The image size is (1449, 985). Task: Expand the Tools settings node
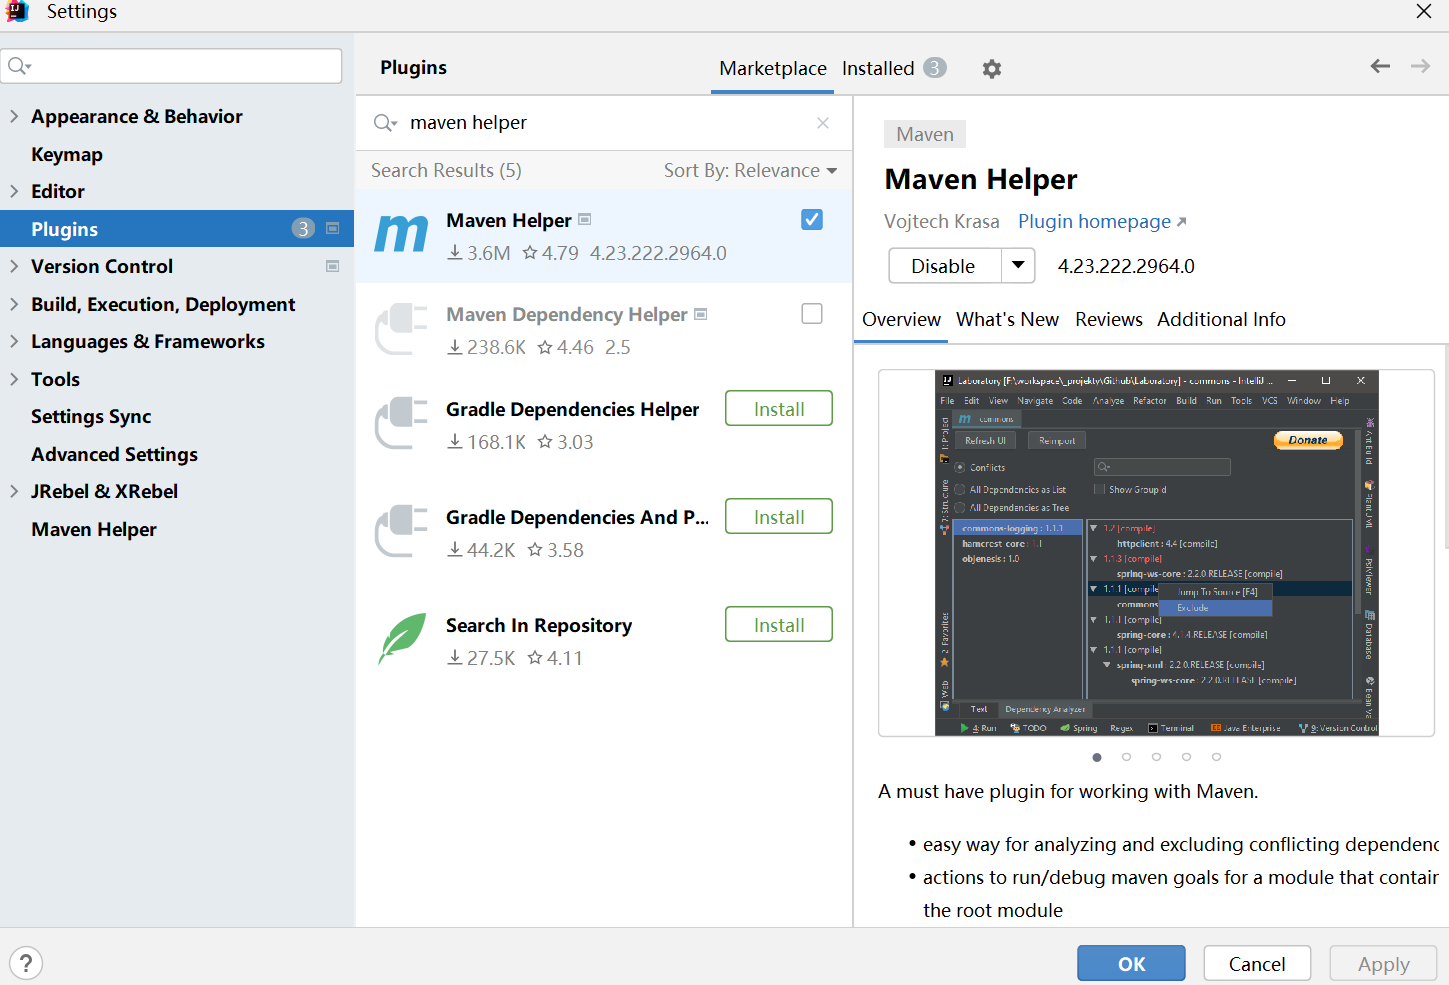(x=14, y=379)
